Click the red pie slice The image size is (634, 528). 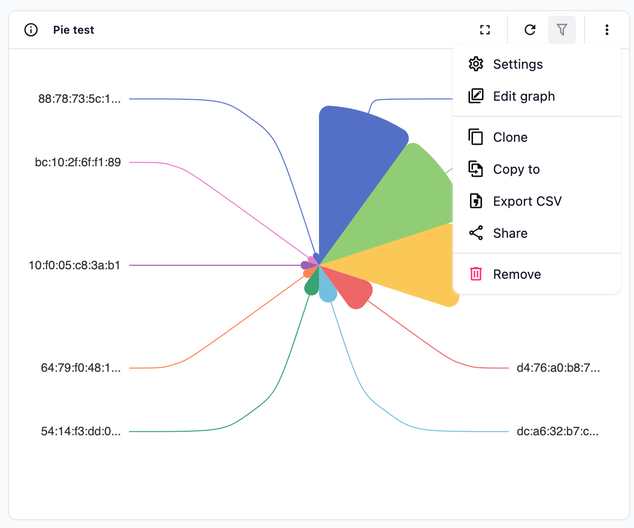coord(350,288)
